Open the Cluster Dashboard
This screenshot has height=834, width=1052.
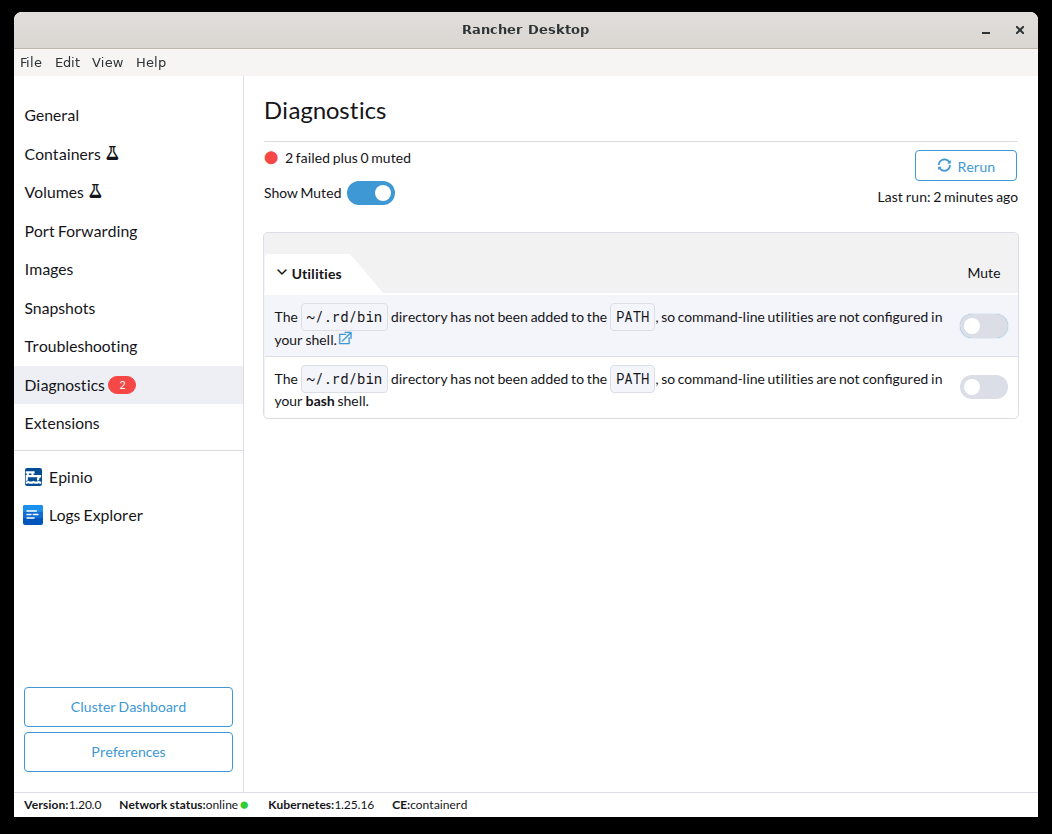pos(128,707)
